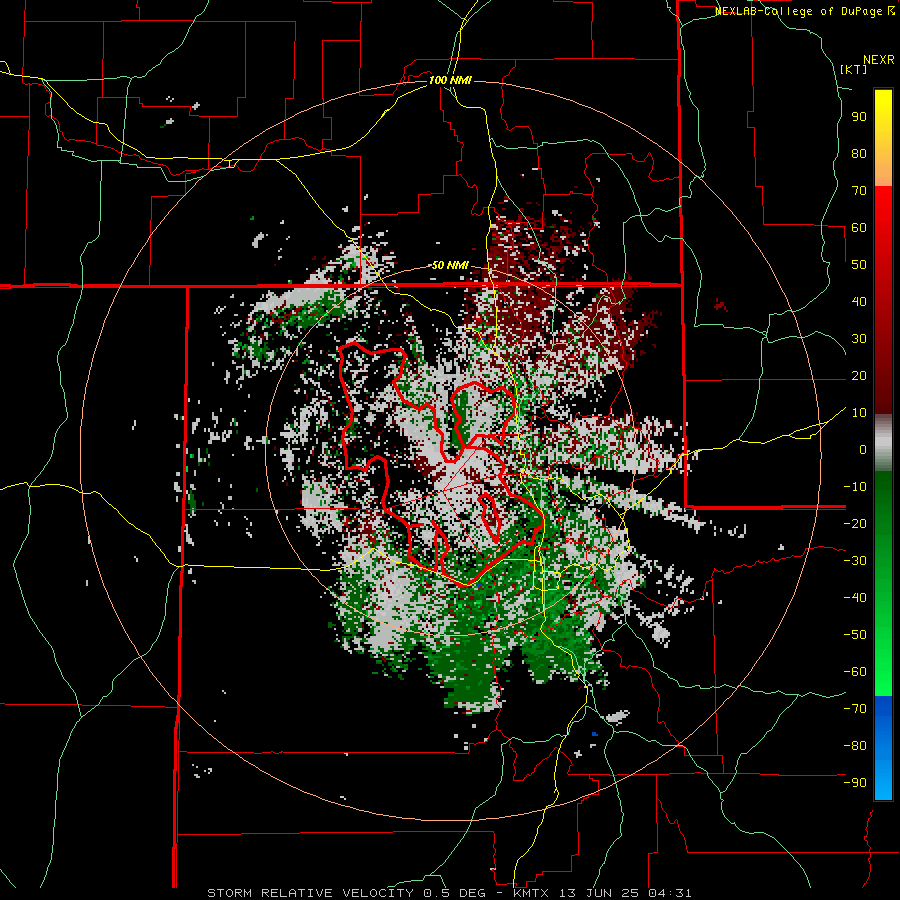The width and height of the screenshot is (900, 900).
Task: Click the -40 value on velocity scale
Action: tap(855, 598)
